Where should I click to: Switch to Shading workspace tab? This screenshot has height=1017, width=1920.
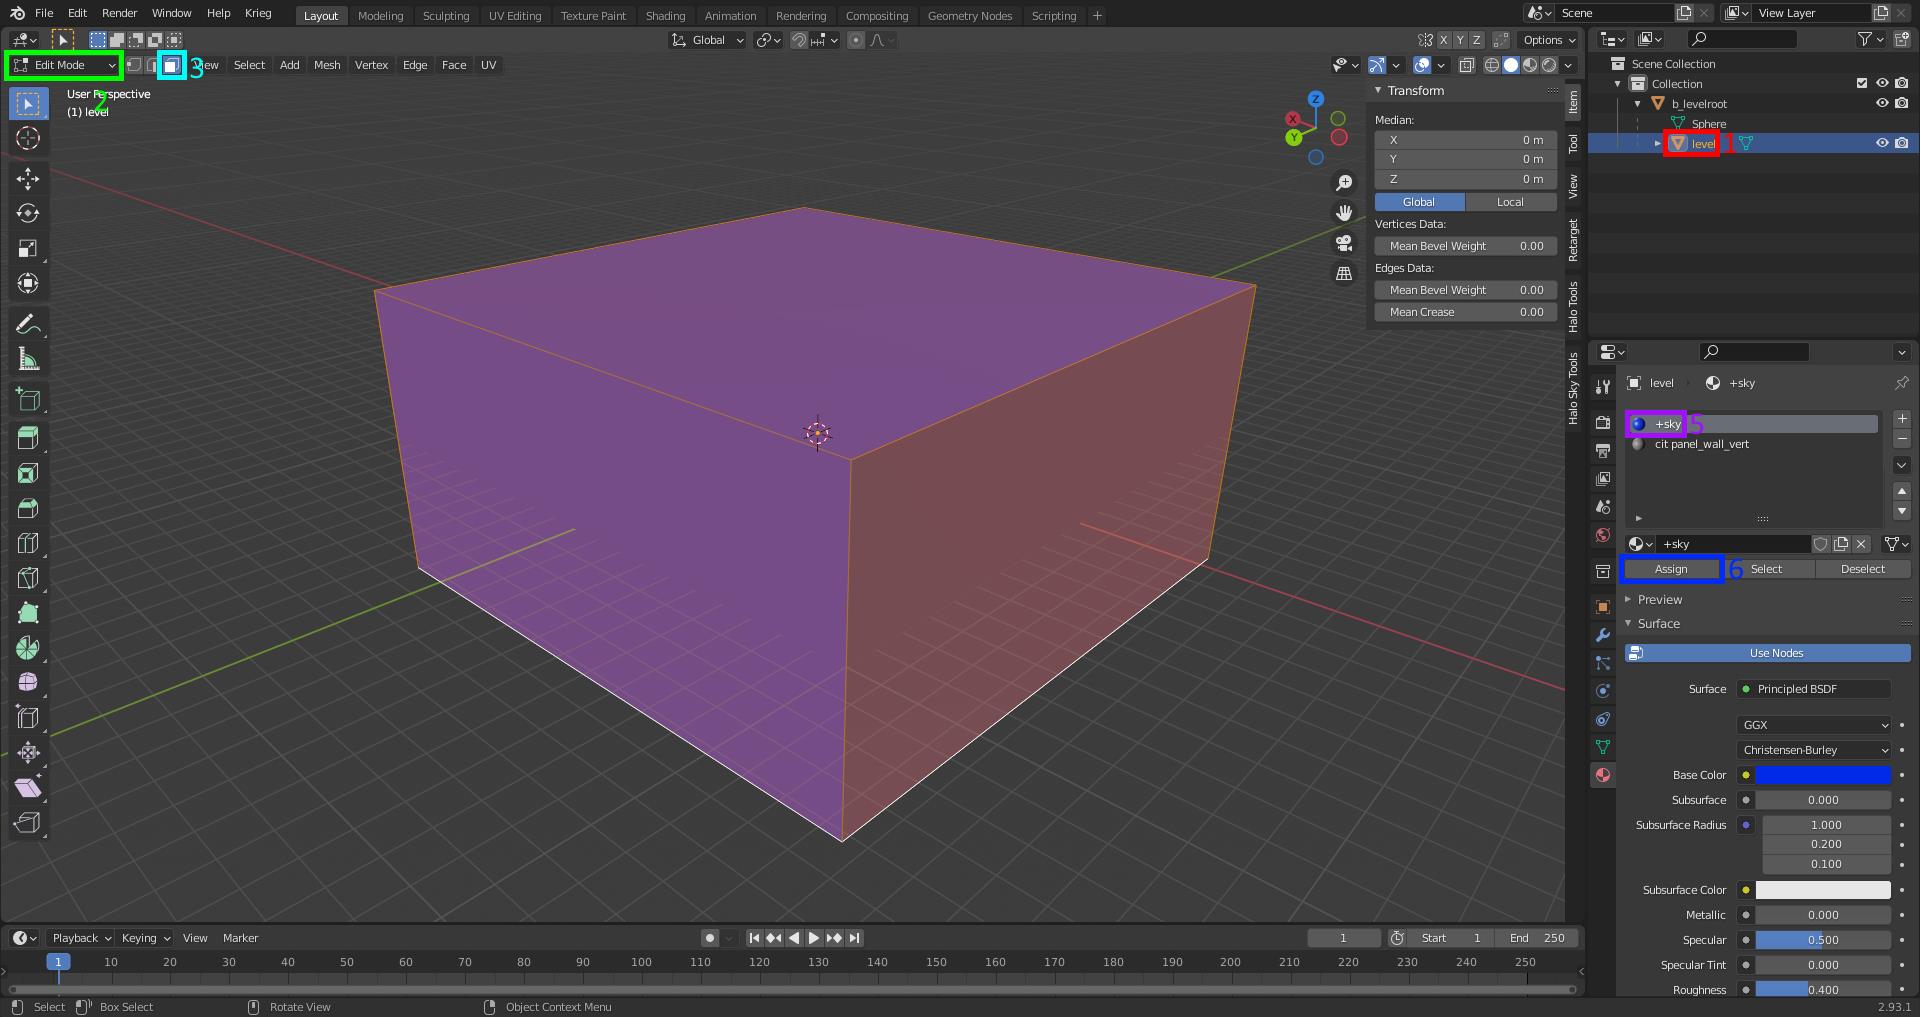pyautogui.click(x=665, y=16)
